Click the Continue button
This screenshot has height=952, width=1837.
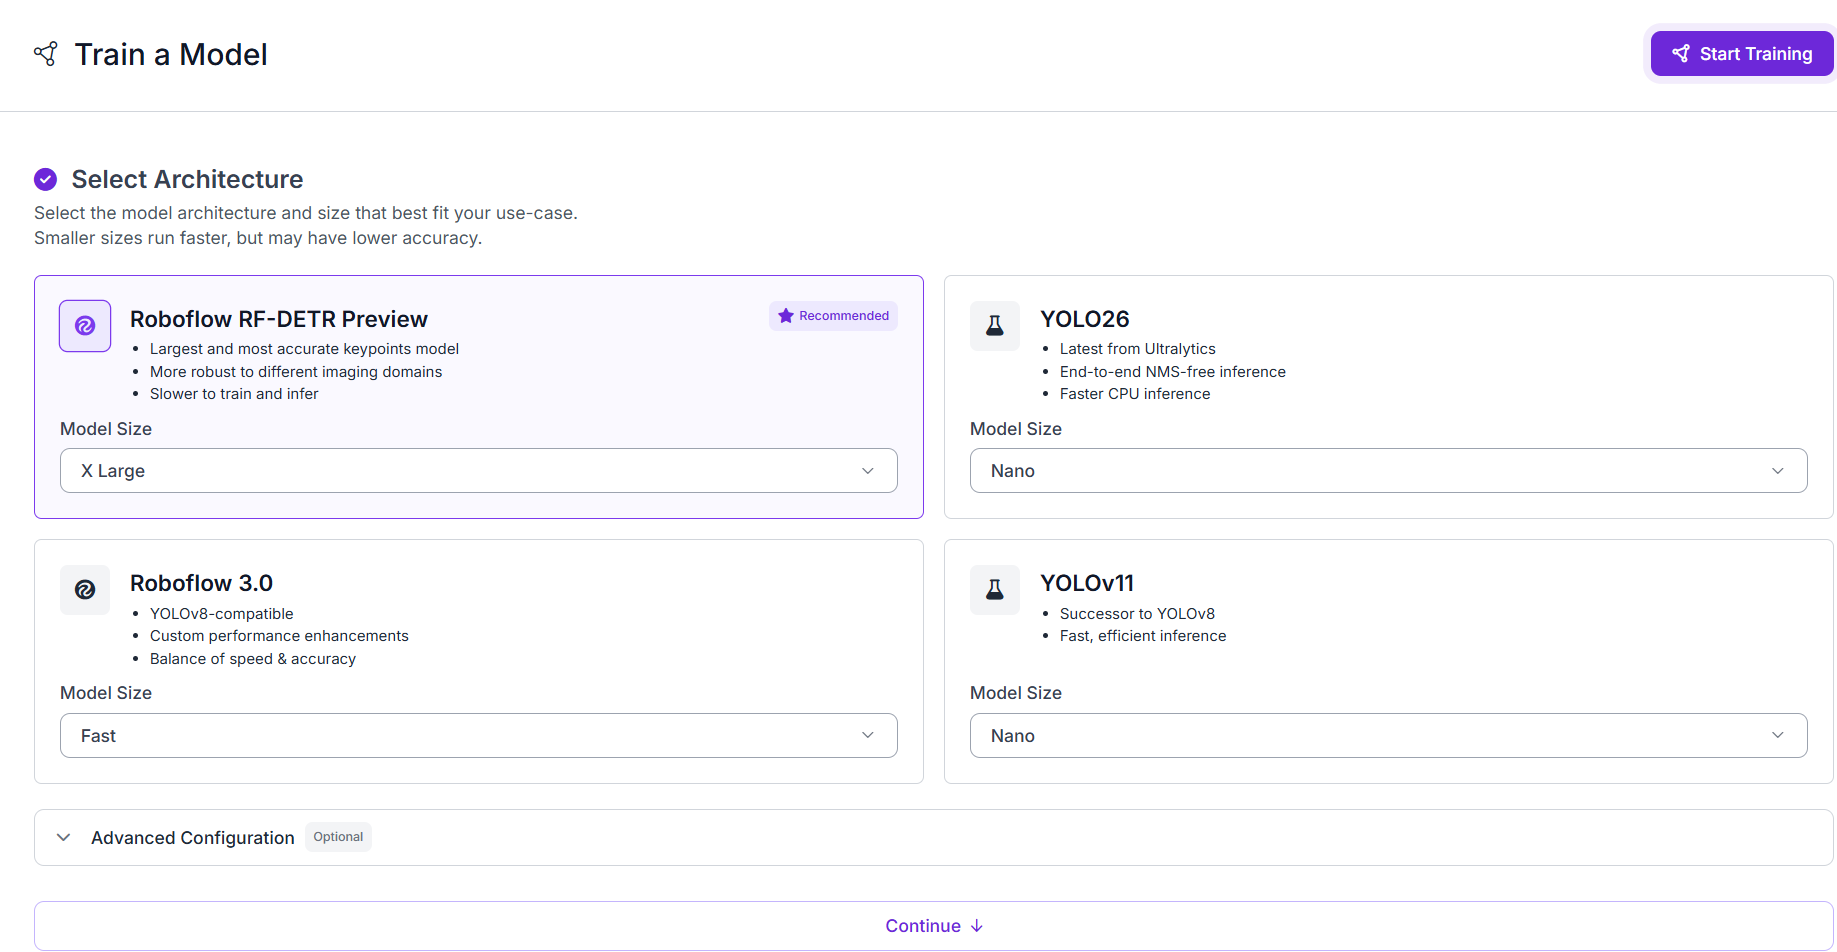tap(934, 926)
